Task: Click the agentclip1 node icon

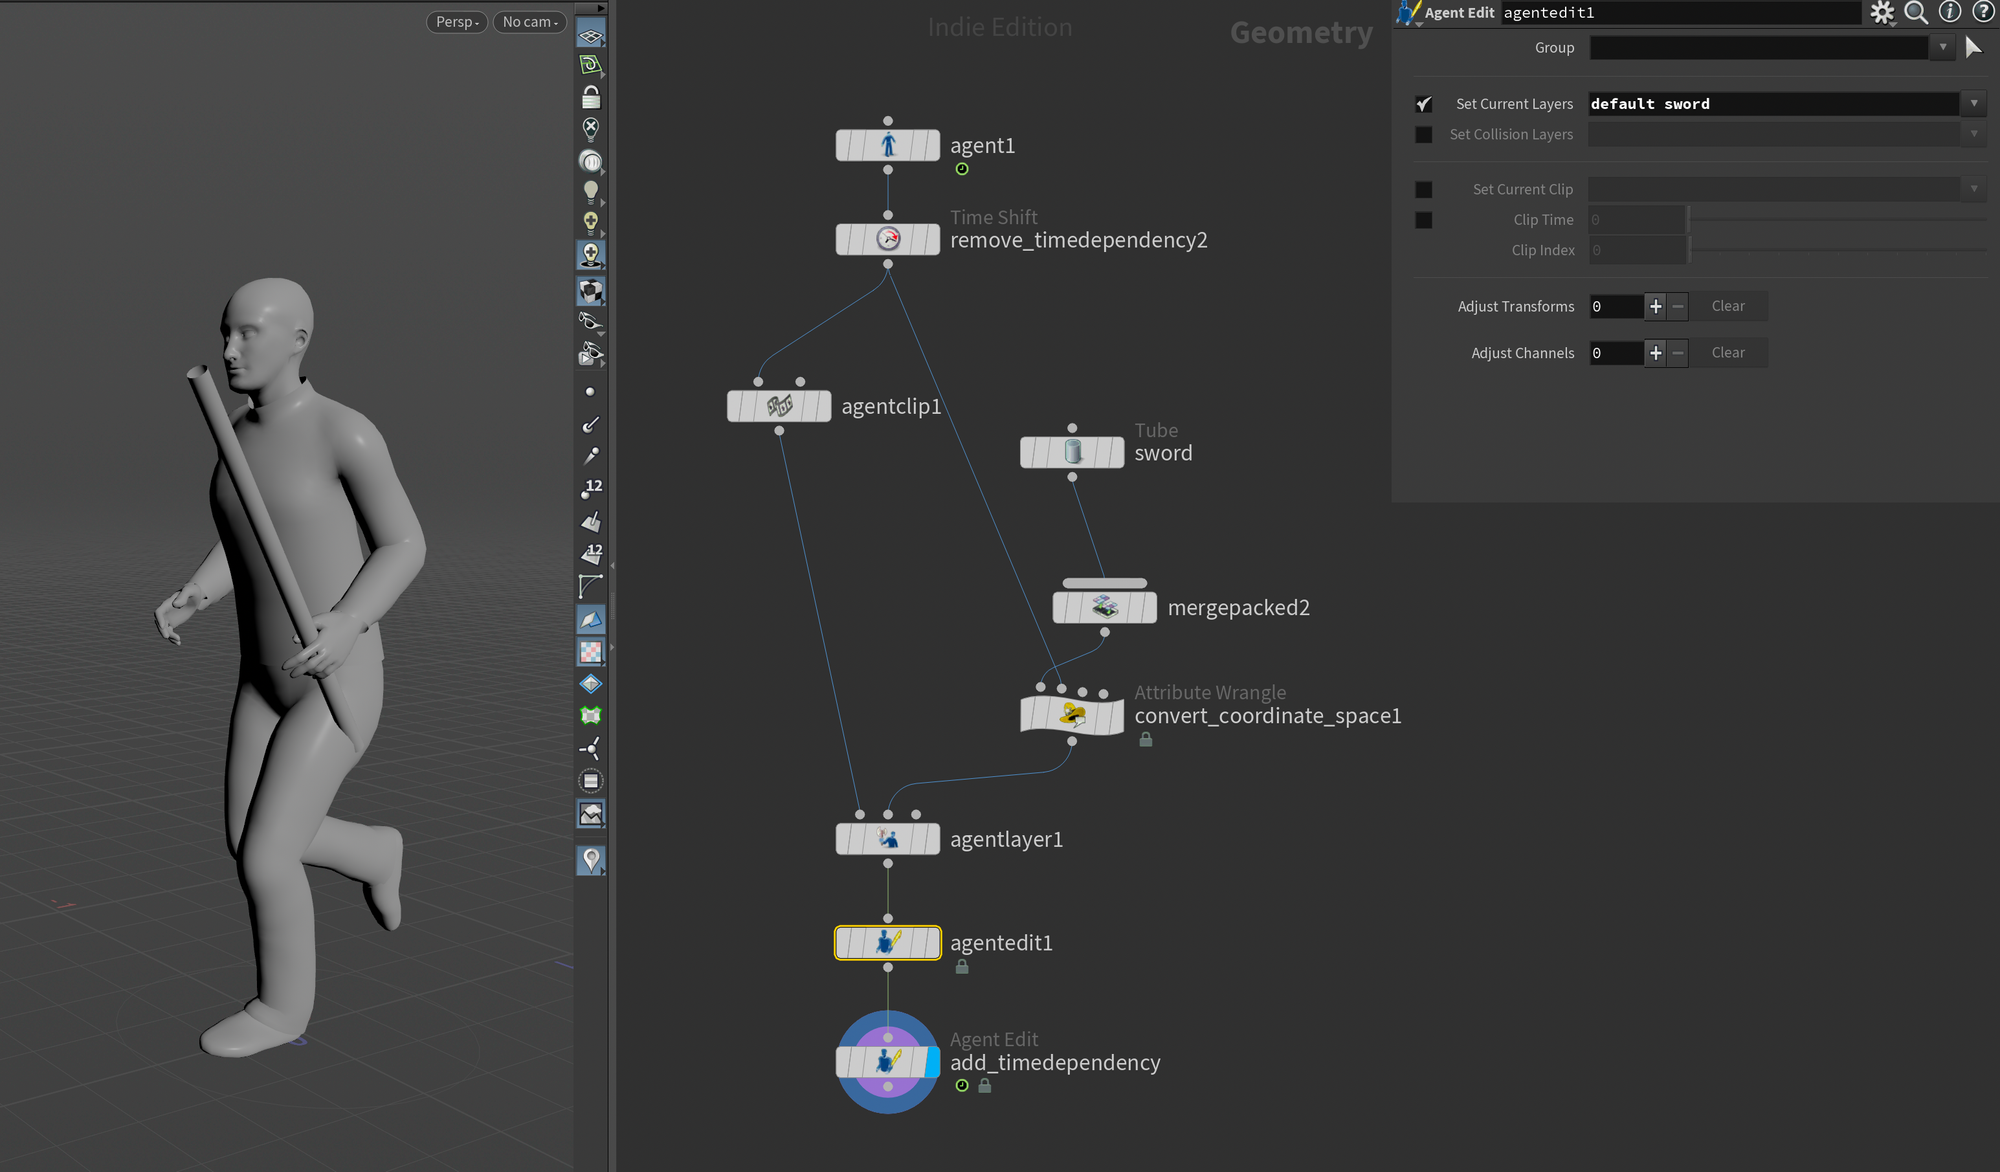Action: pyautogui.click(x=777, y=405)
